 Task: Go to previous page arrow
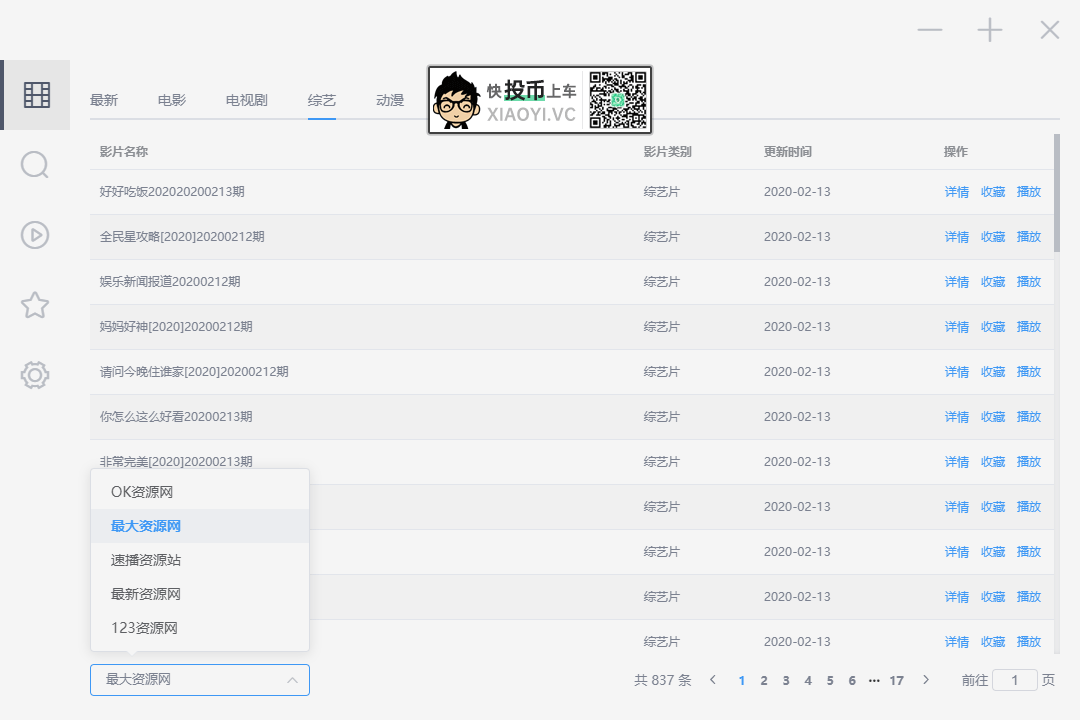[x=713, y=680]
